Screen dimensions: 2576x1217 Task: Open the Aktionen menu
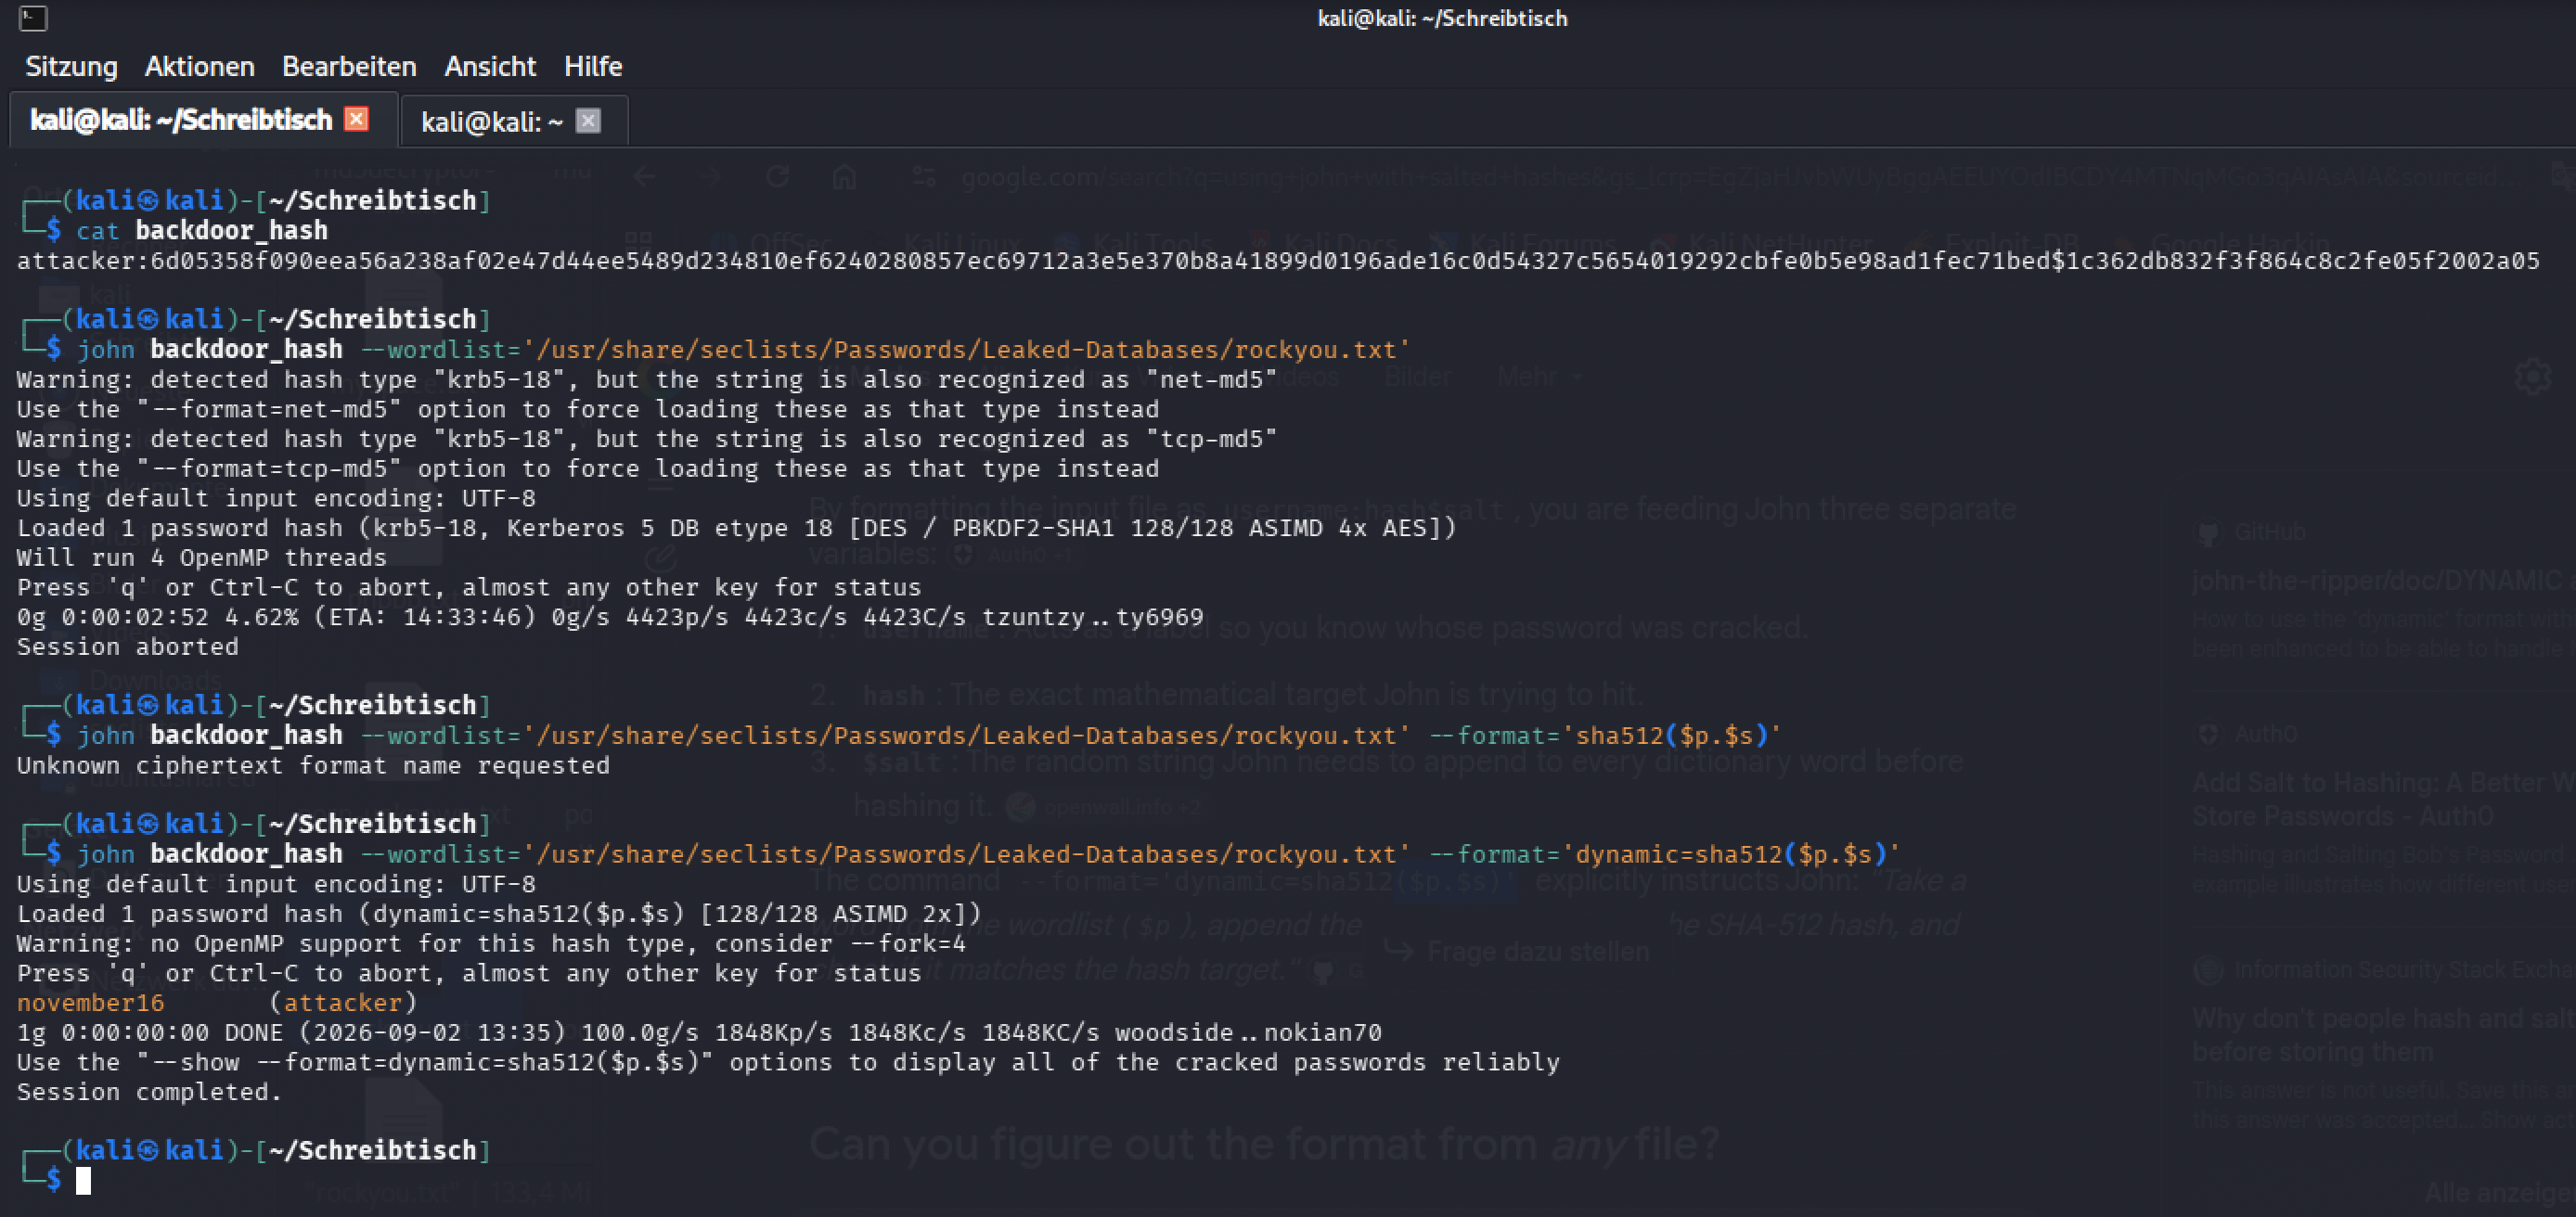(x=199, y=66)
